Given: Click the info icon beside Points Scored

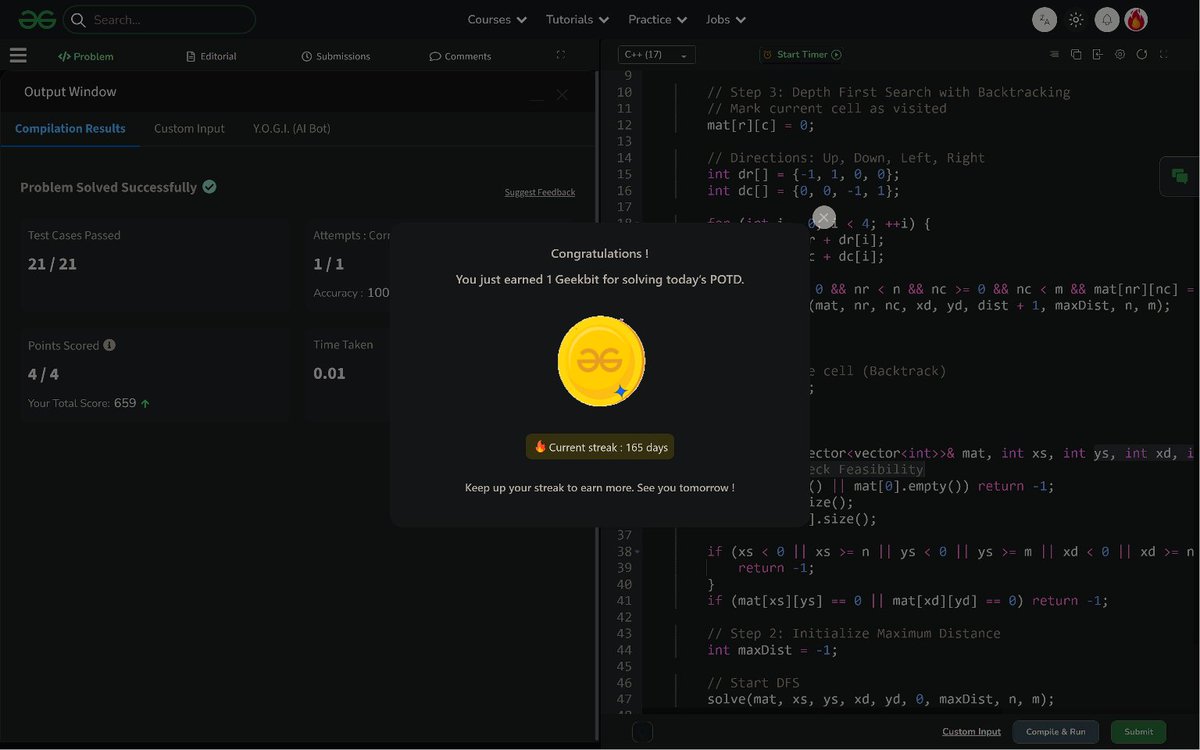Looking at the screenshot, I should (x=109, y=345).
